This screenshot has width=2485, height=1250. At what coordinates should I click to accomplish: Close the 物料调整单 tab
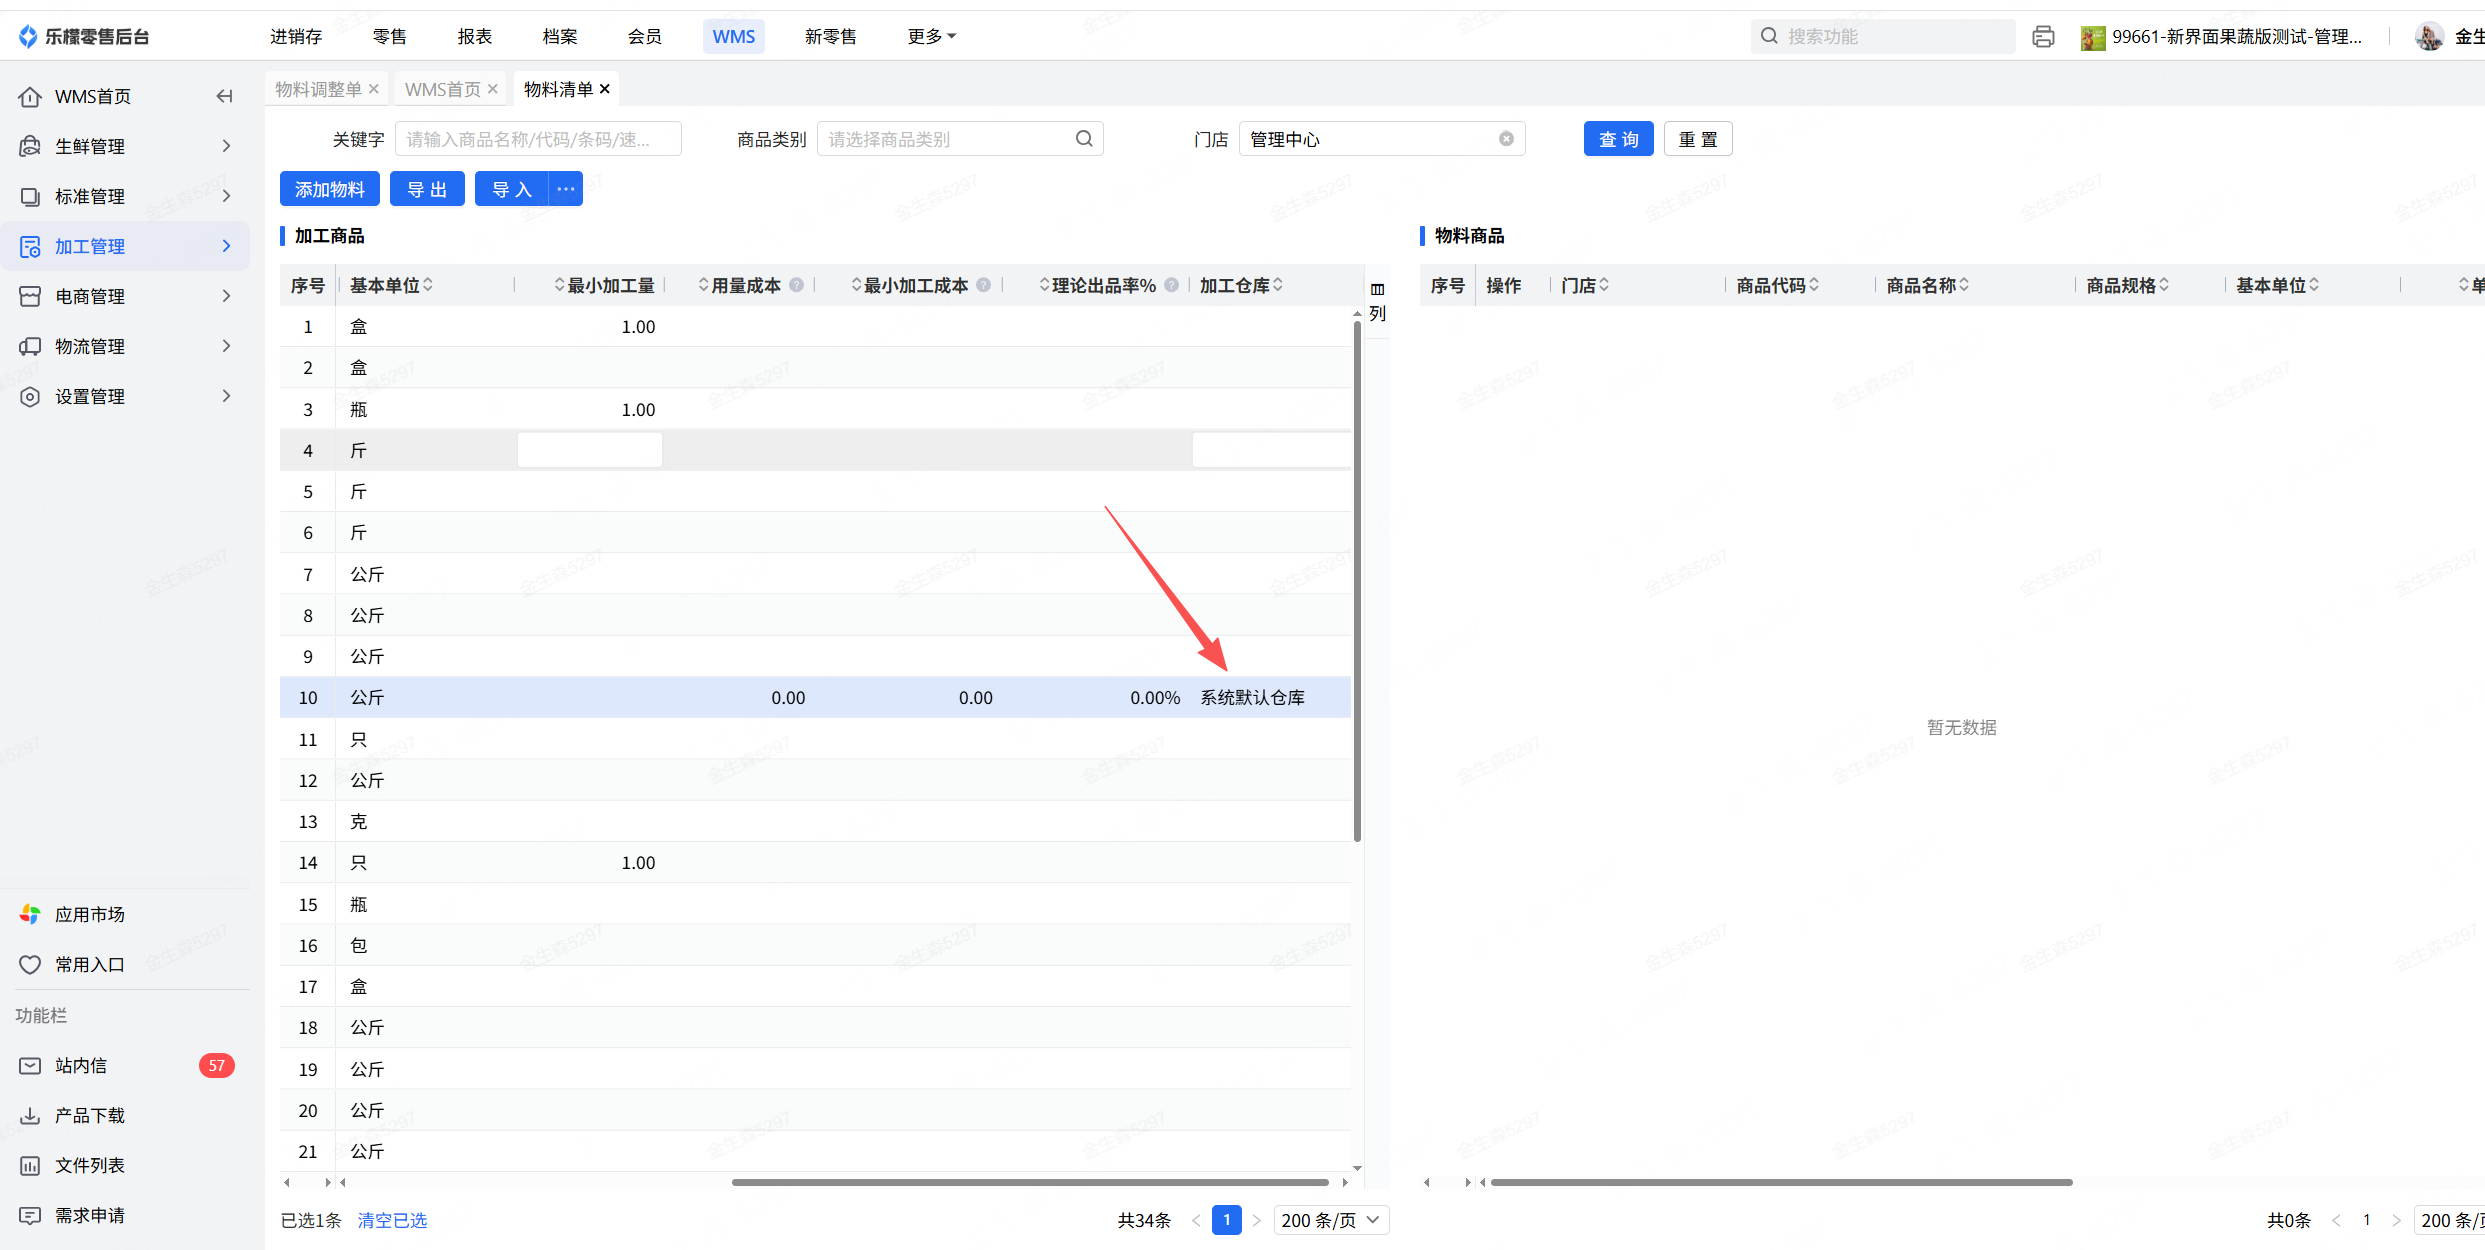tap(373, 89)
